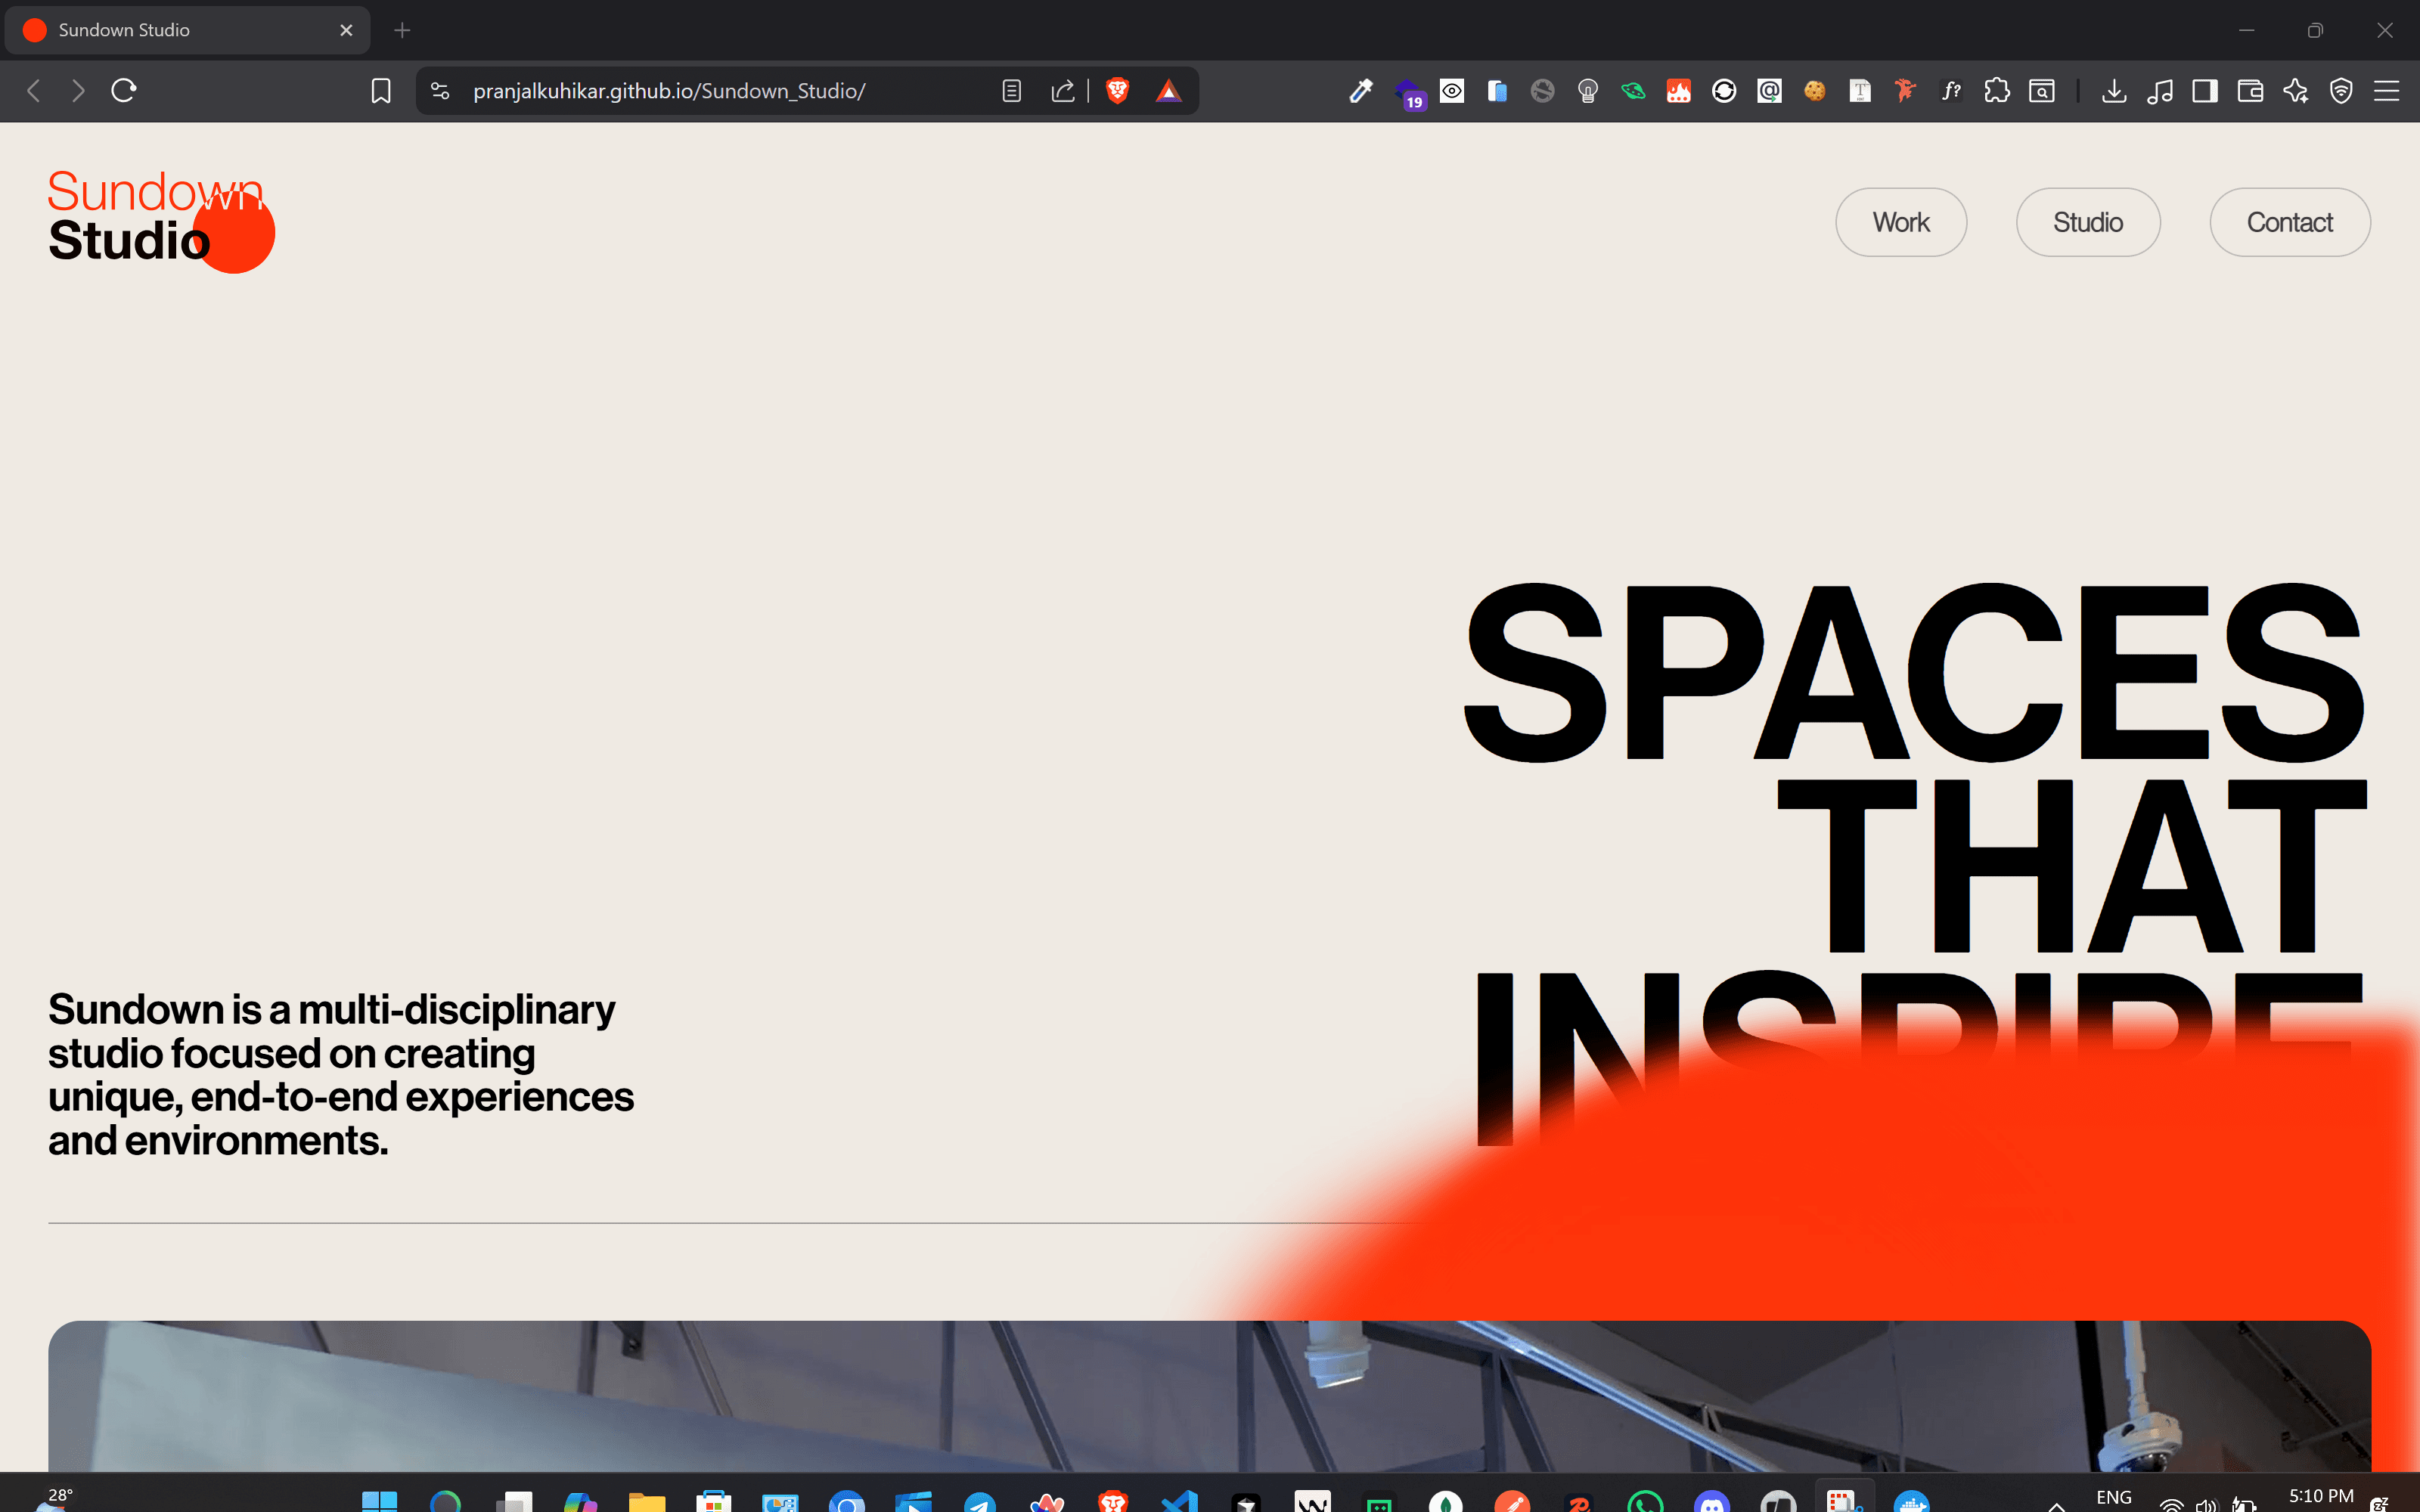View site settings icon in address bar
This screenshot has width=2420, height=1512.
tap(440, 91)
